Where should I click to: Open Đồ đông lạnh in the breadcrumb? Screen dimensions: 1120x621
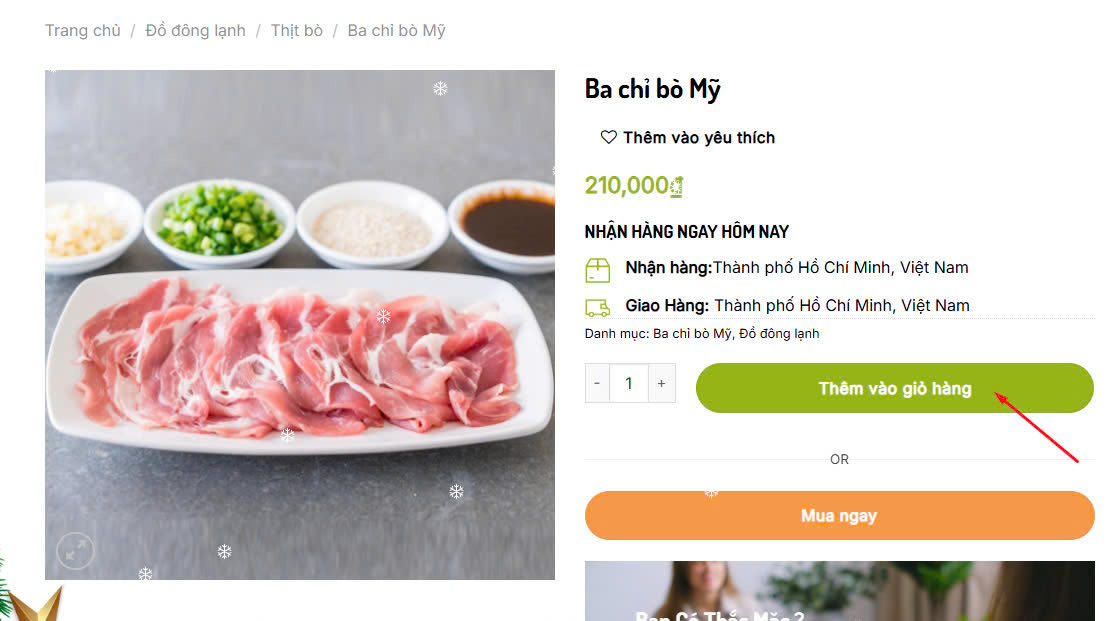tap(195, 30)
